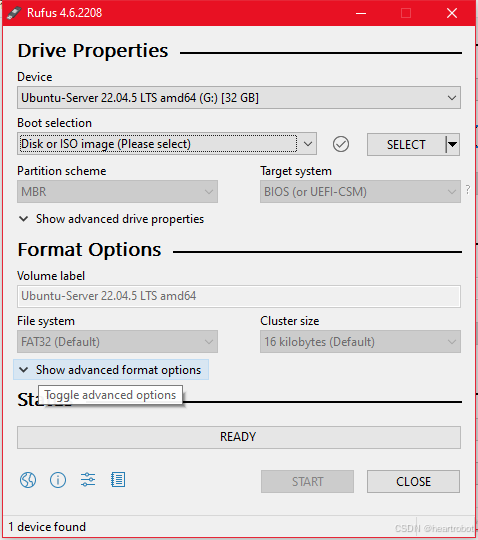Click the START button

tap(307, 481)
